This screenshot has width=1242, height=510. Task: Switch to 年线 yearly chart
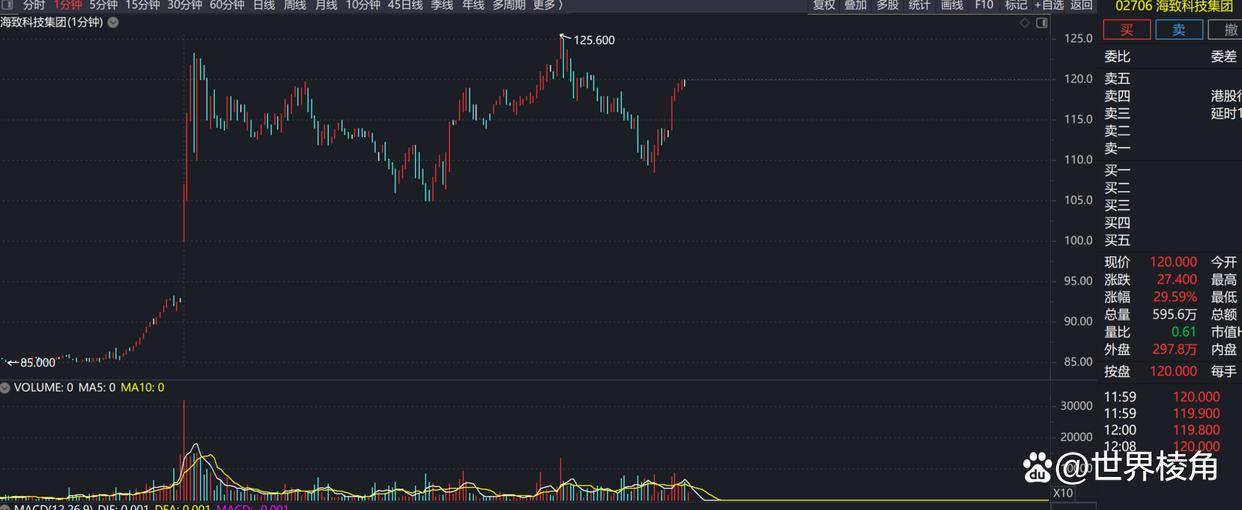(x=473, y=5)
